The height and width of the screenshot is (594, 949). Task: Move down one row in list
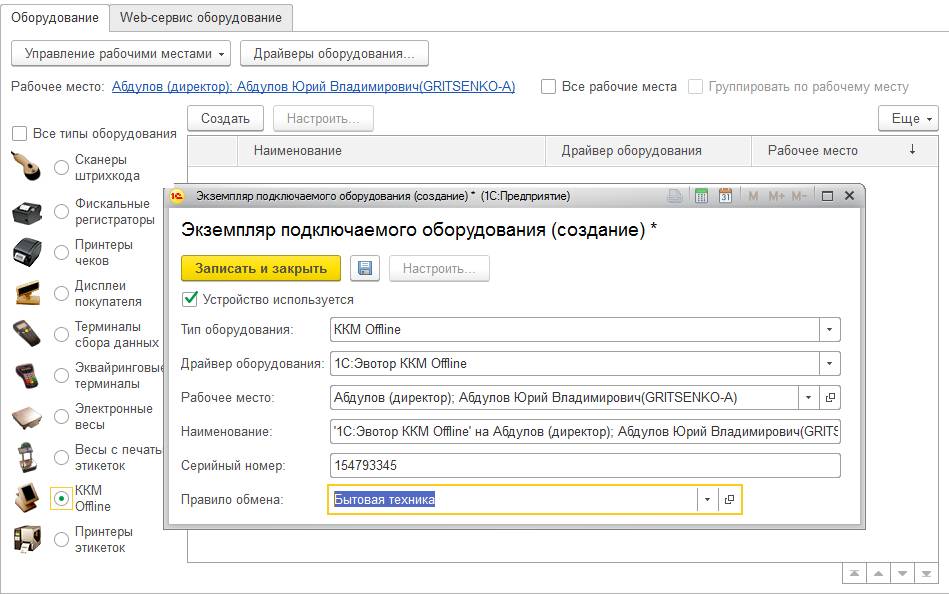tap(902, 573)
